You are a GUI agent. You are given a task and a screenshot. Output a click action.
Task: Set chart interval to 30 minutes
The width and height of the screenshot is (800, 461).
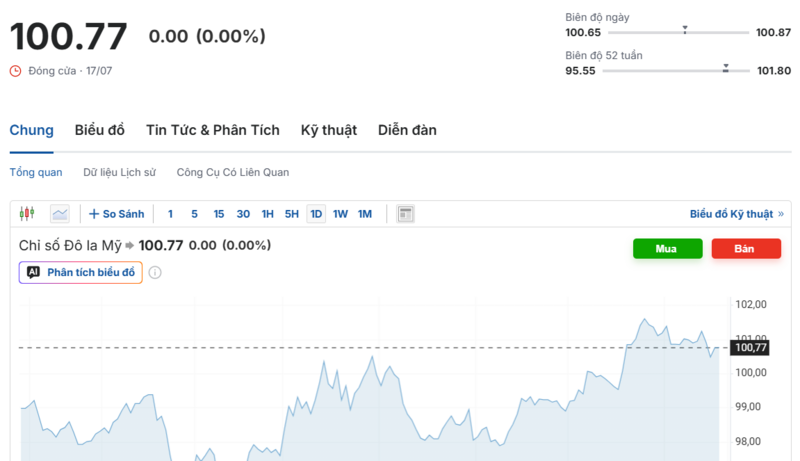point(243,214)
